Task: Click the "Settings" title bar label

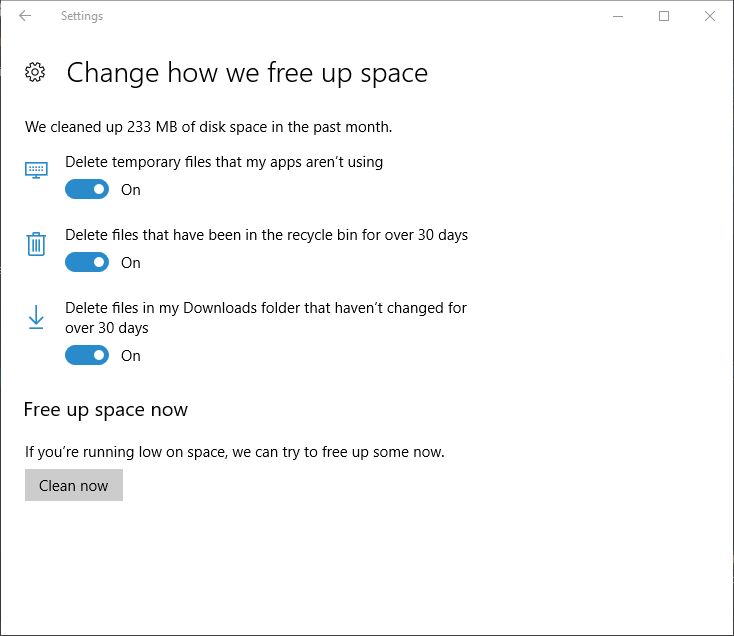Action: click(82, 16)
